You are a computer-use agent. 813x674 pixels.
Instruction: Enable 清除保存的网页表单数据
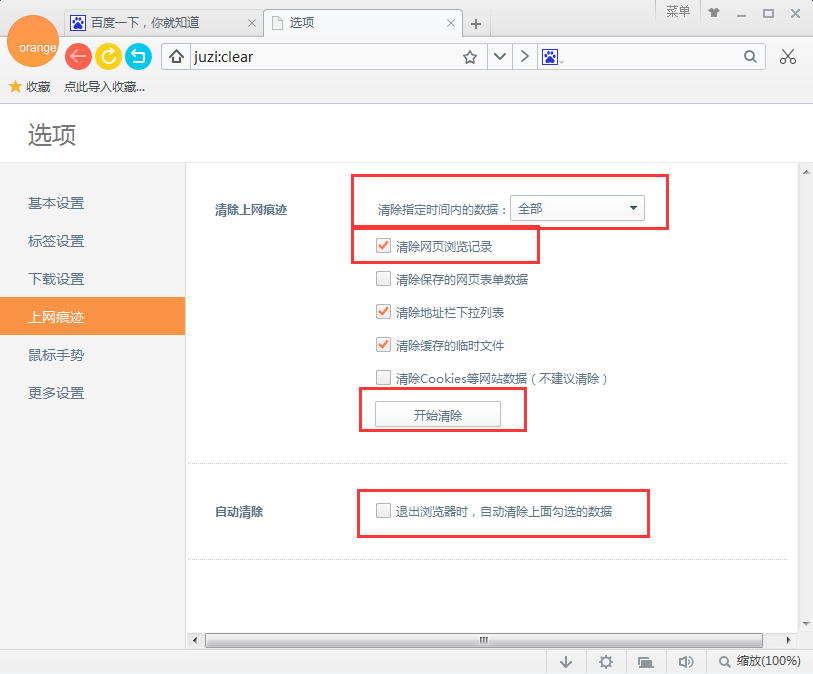click(x=383, y=279)
